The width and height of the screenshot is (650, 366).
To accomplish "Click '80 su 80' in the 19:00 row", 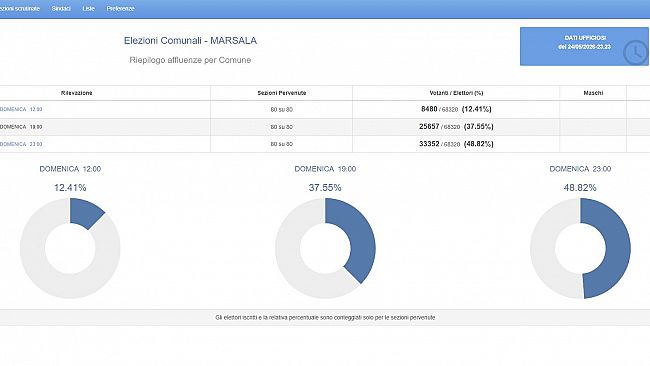I will pos(281,127).
